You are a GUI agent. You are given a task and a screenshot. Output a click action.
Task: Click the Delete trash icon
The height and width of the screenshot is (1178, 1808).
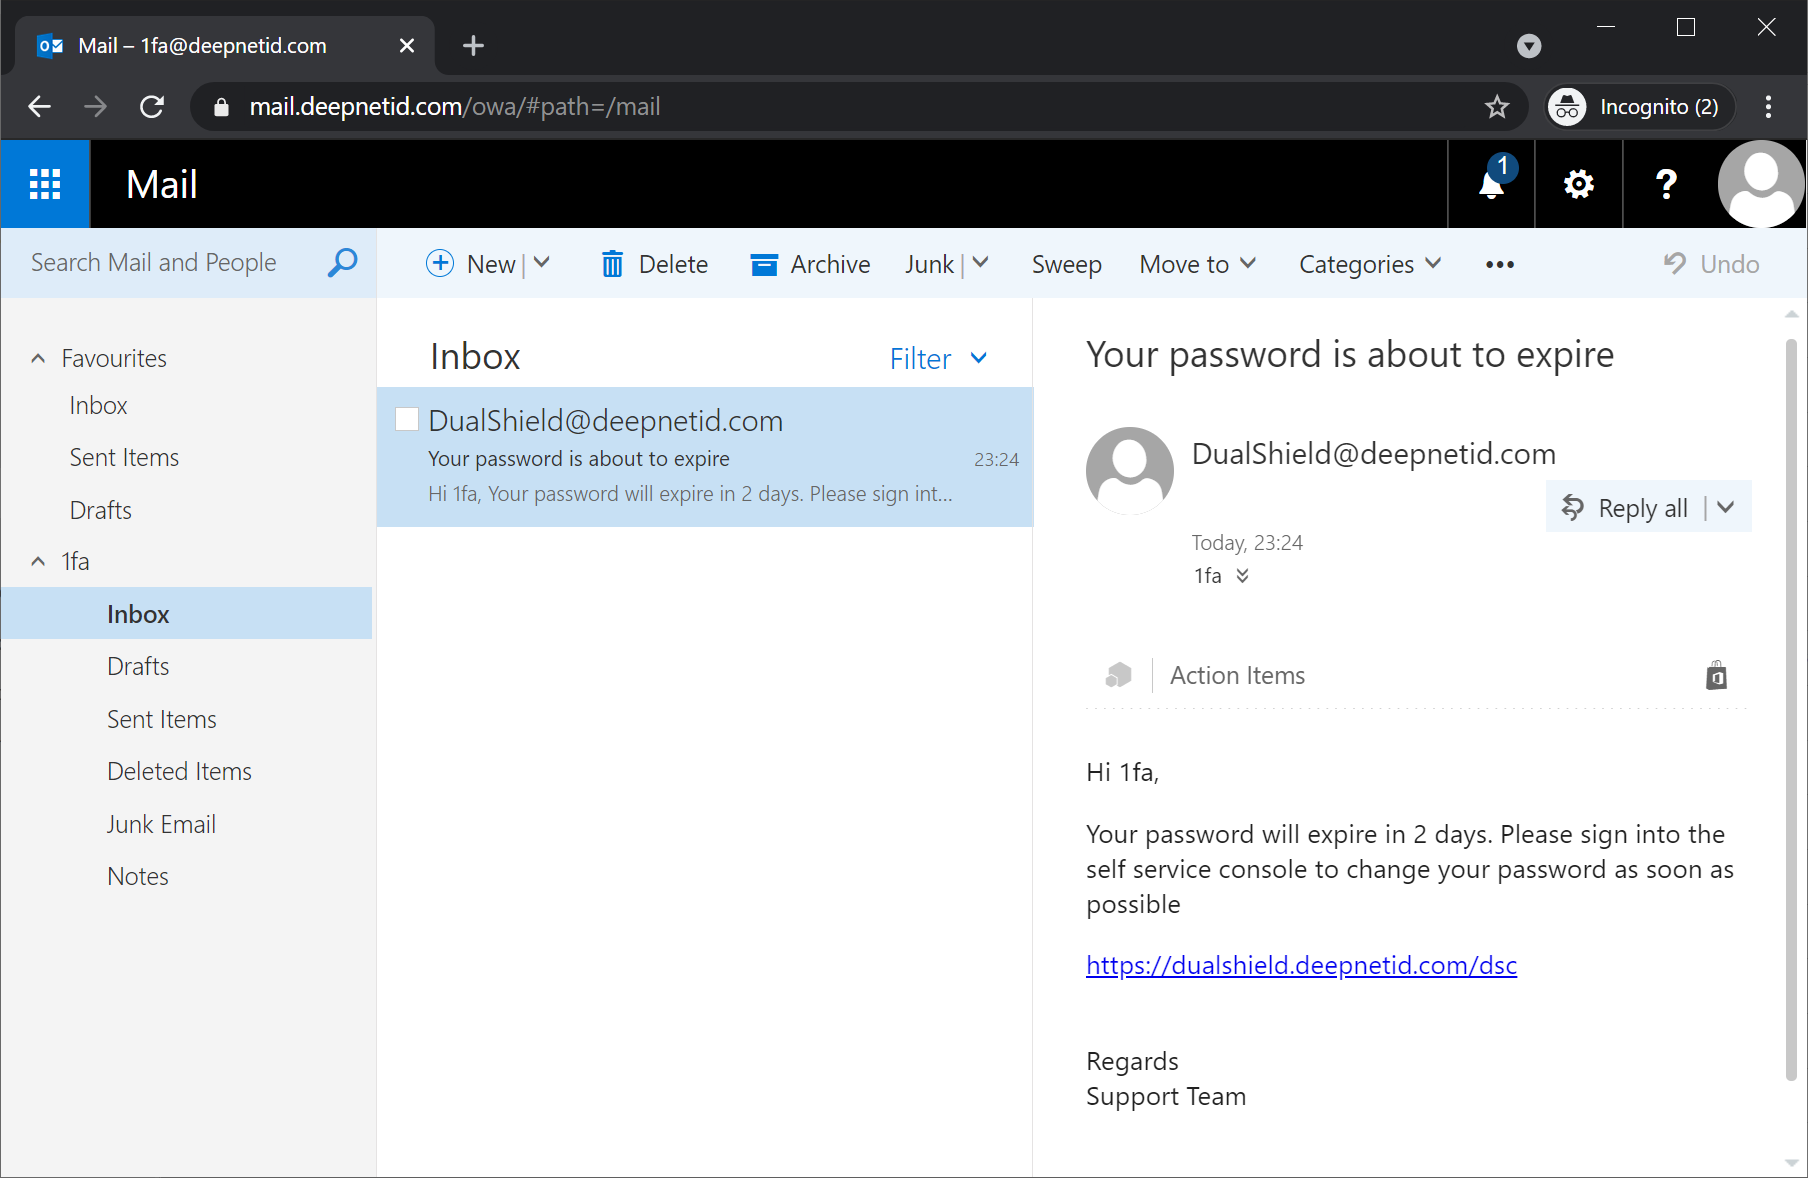(x=612, y=264)
